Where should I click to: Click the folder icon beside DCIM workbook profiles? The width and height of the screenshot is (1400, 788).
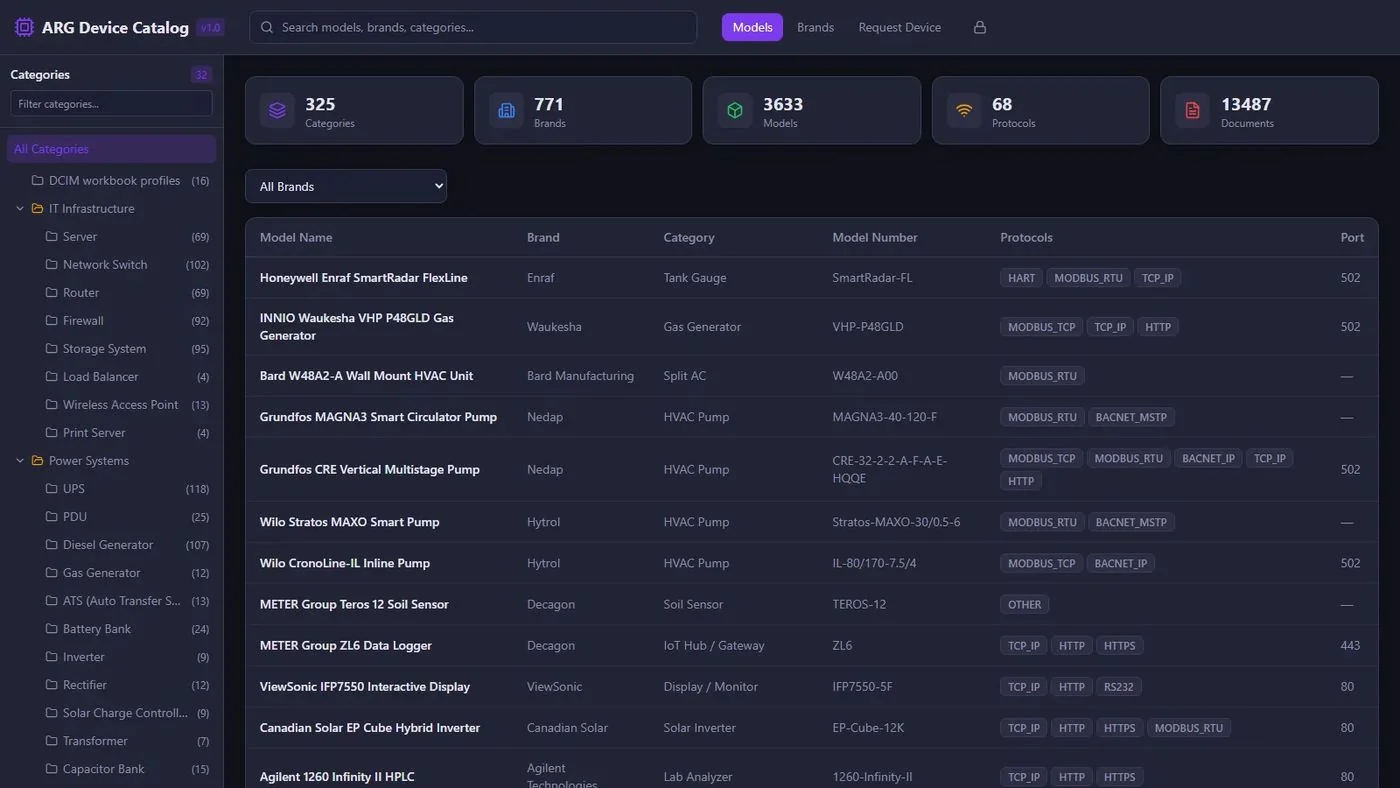point(38,181)
